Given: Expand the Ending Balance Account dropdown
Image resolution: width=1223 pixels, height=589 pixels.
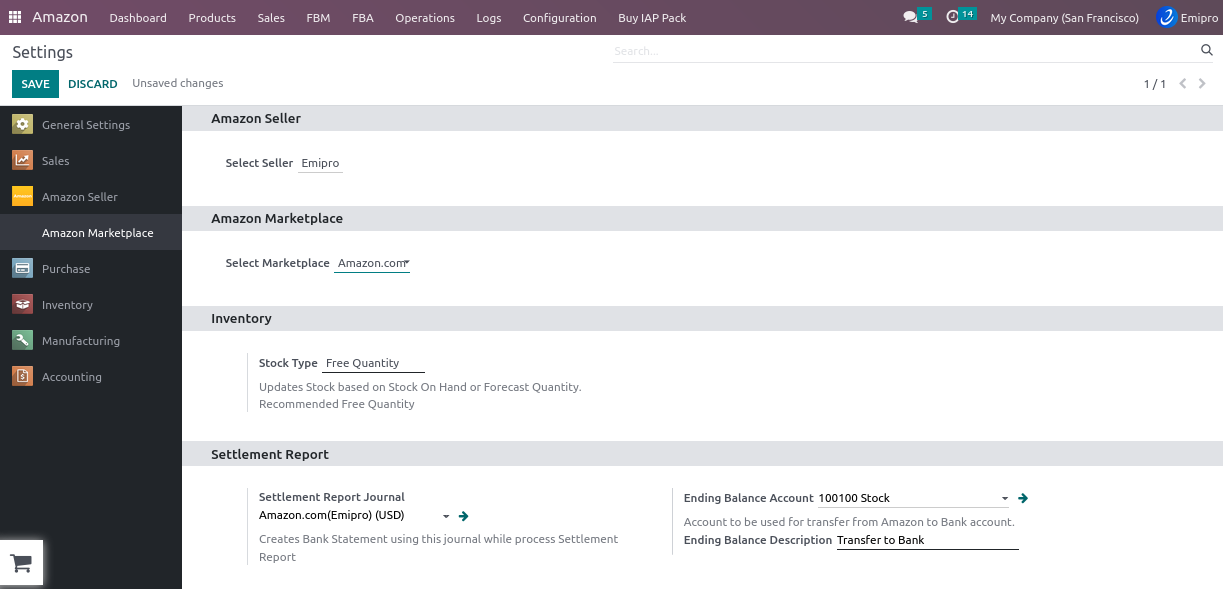Looking at the screenshot, I should (x=1004, y=498).
